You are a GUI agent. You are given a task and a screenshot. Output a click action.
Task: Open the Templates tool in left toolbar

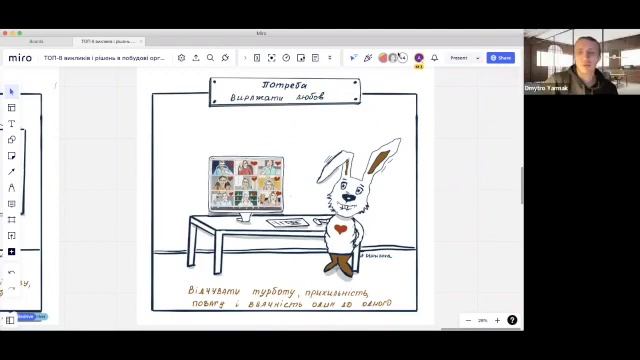(x=11, y=108)
